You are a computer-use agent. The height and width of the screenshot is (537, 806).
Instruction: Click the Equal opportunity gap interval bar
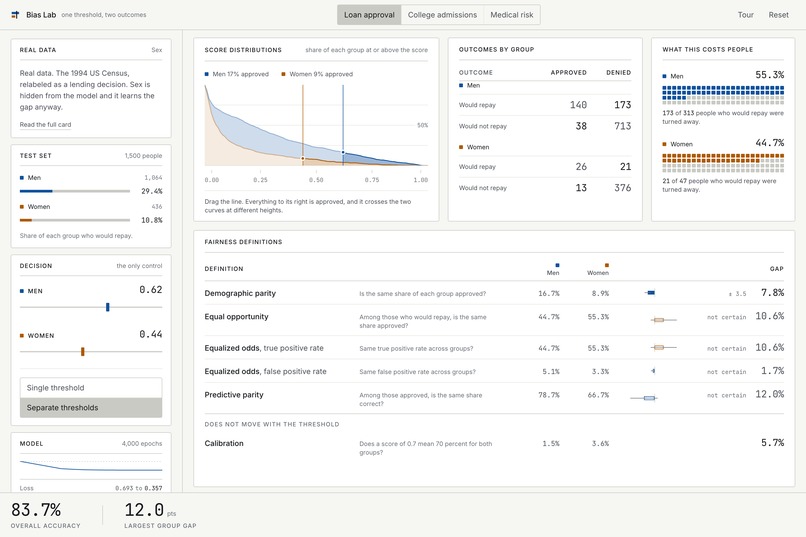click(663, 320)
